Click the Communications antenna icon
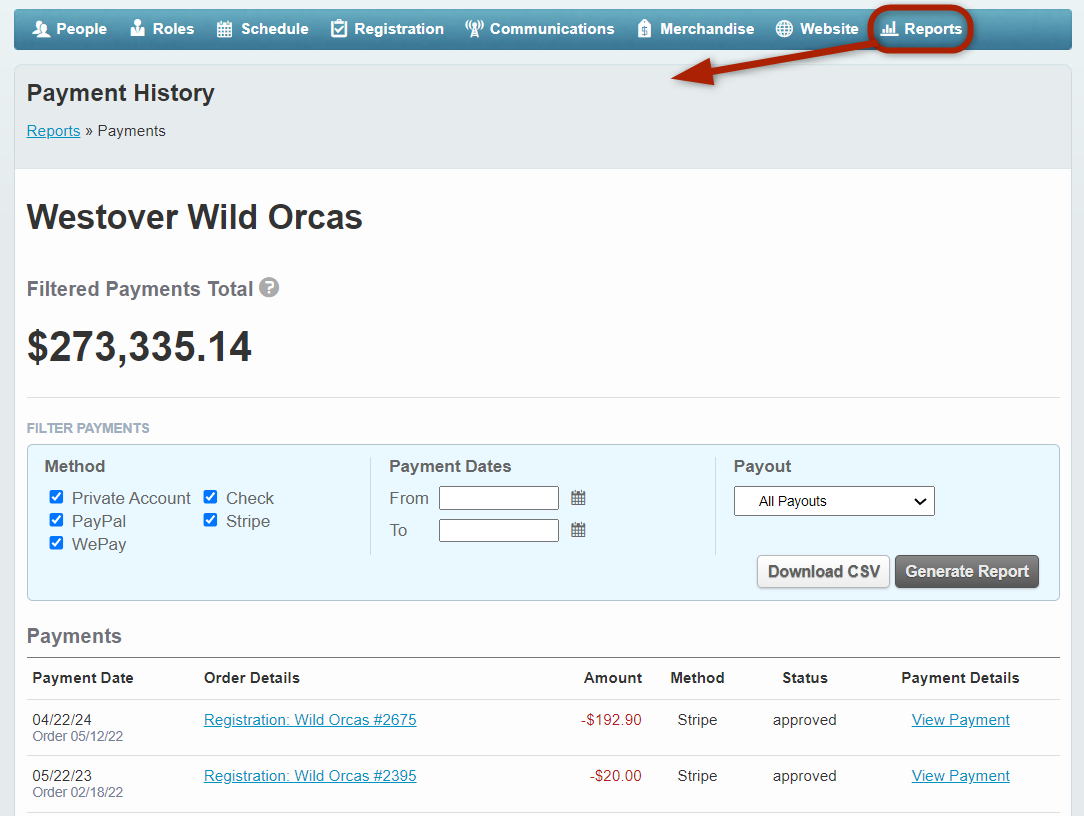 (x=474, y=28)
